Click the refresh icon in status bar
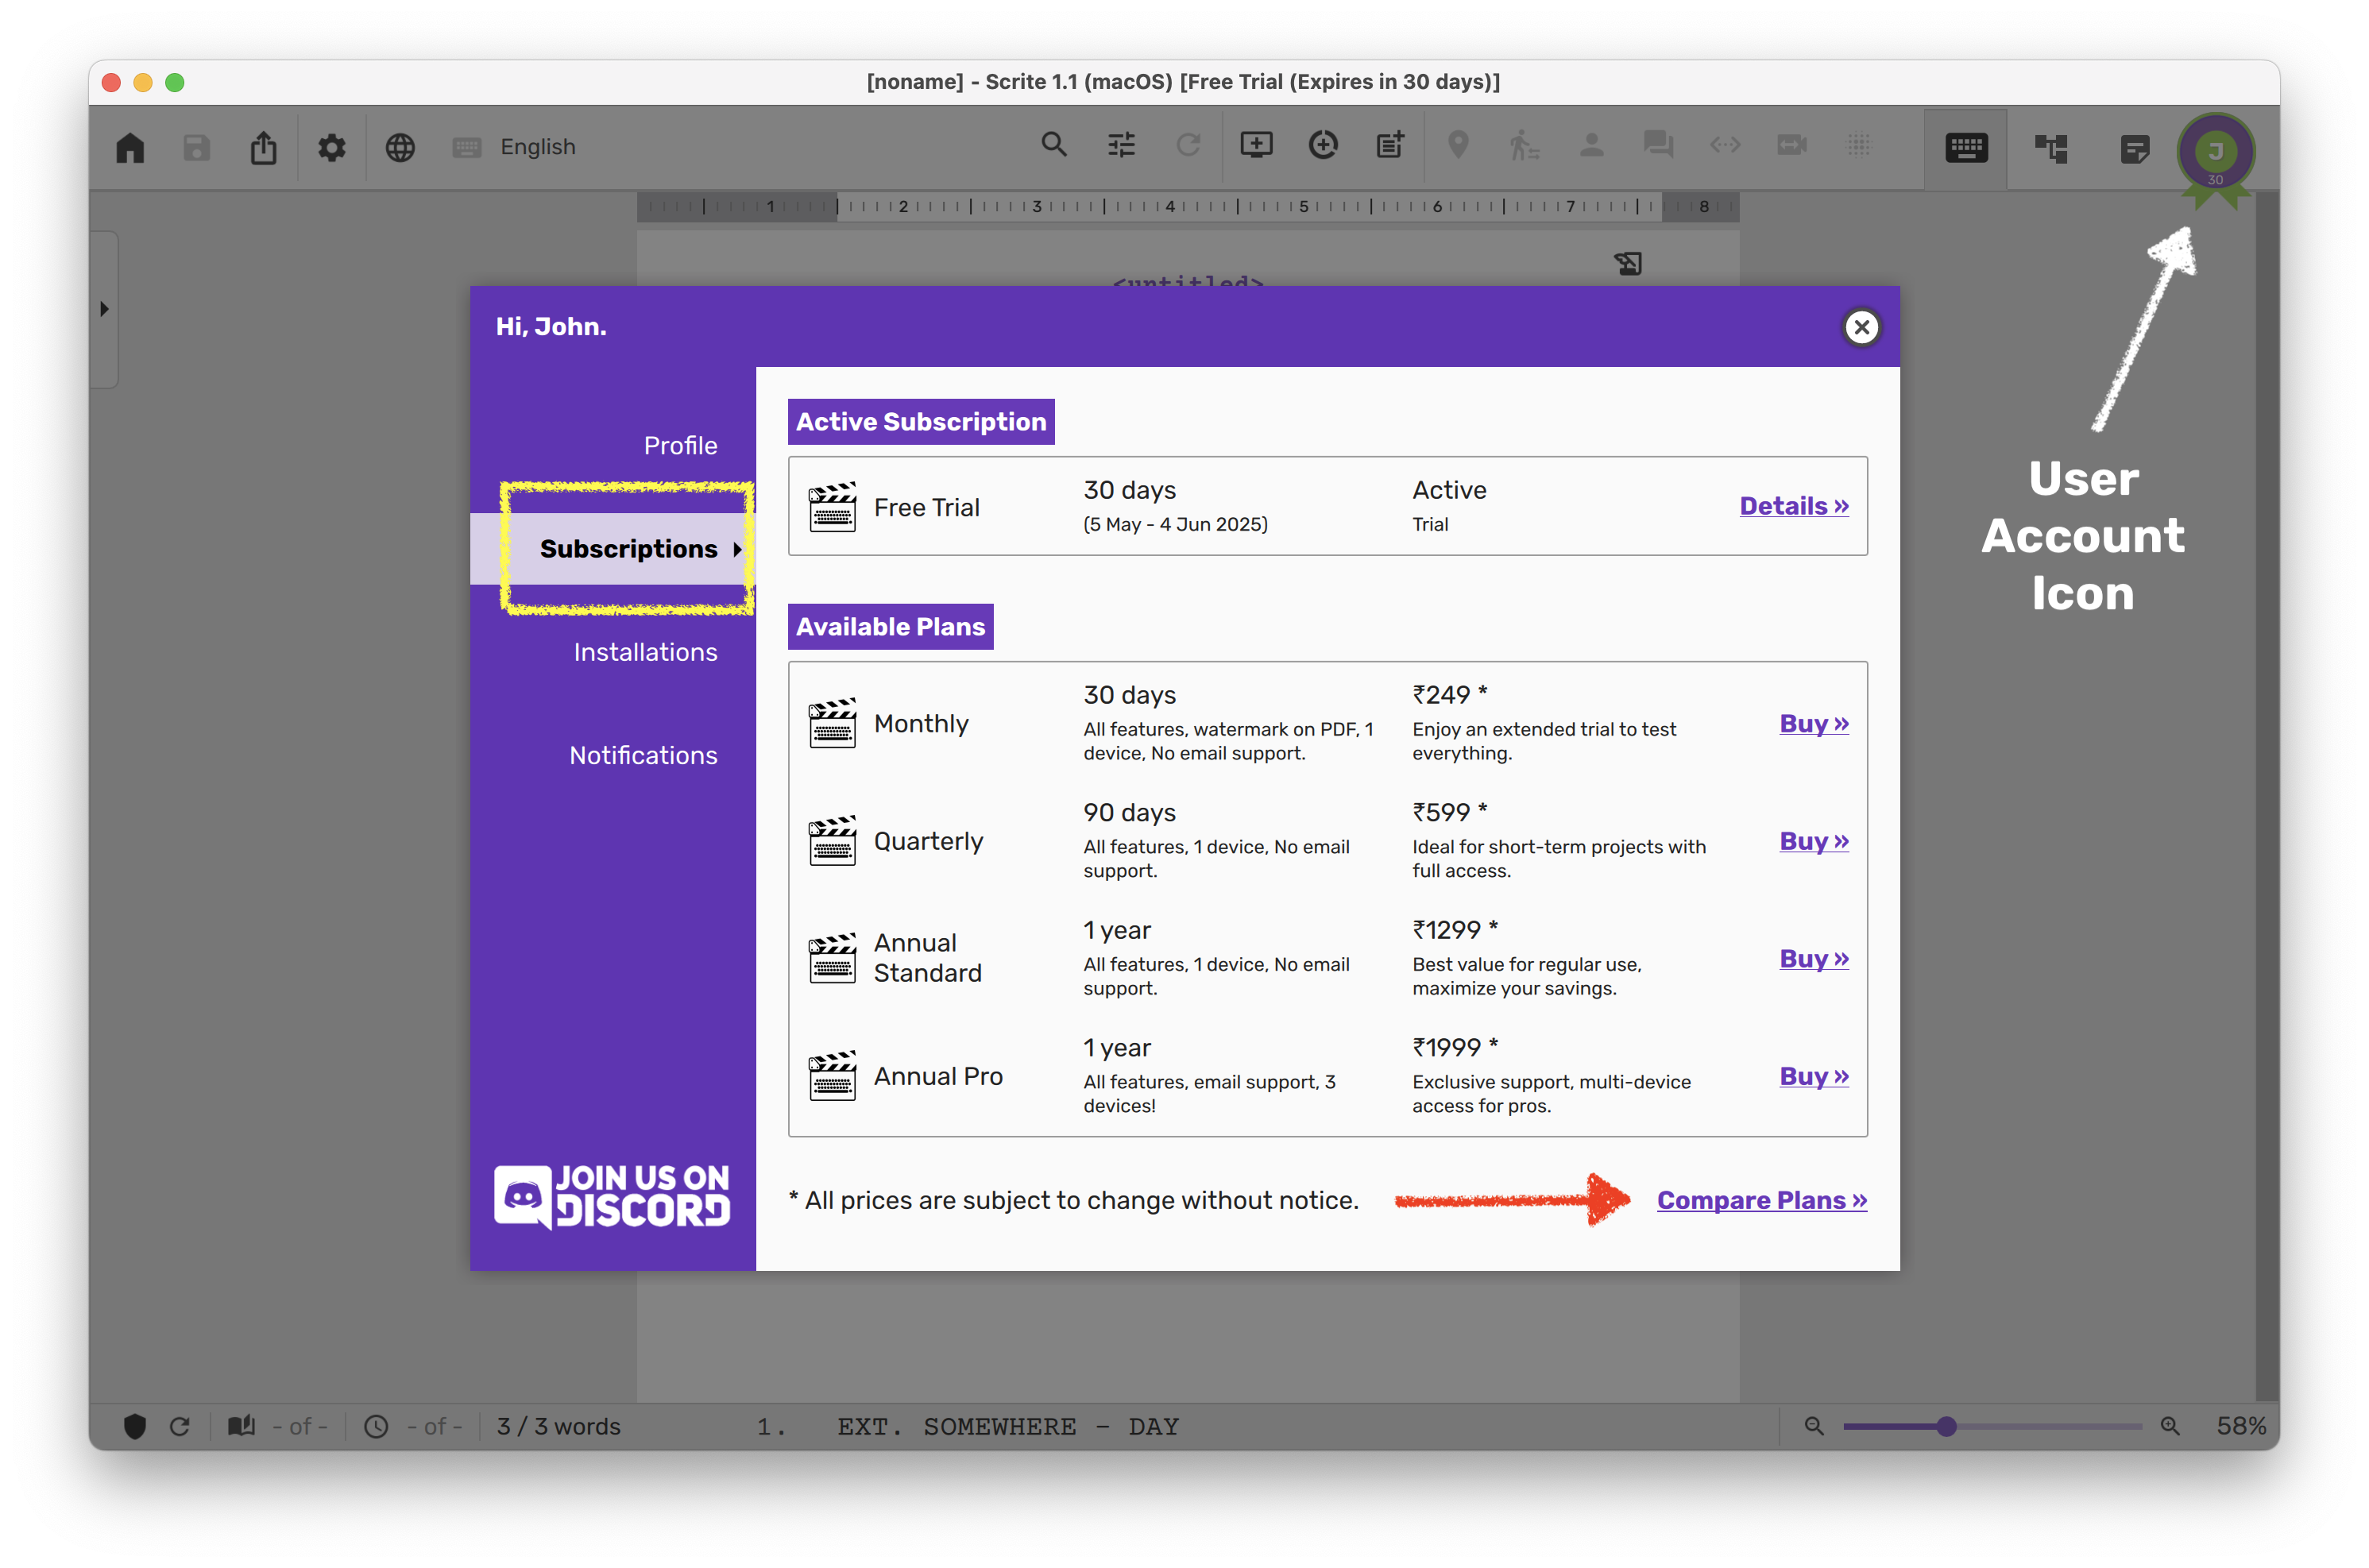The height and width of the screenshot is (1568, 2369). click(180, 1426)
